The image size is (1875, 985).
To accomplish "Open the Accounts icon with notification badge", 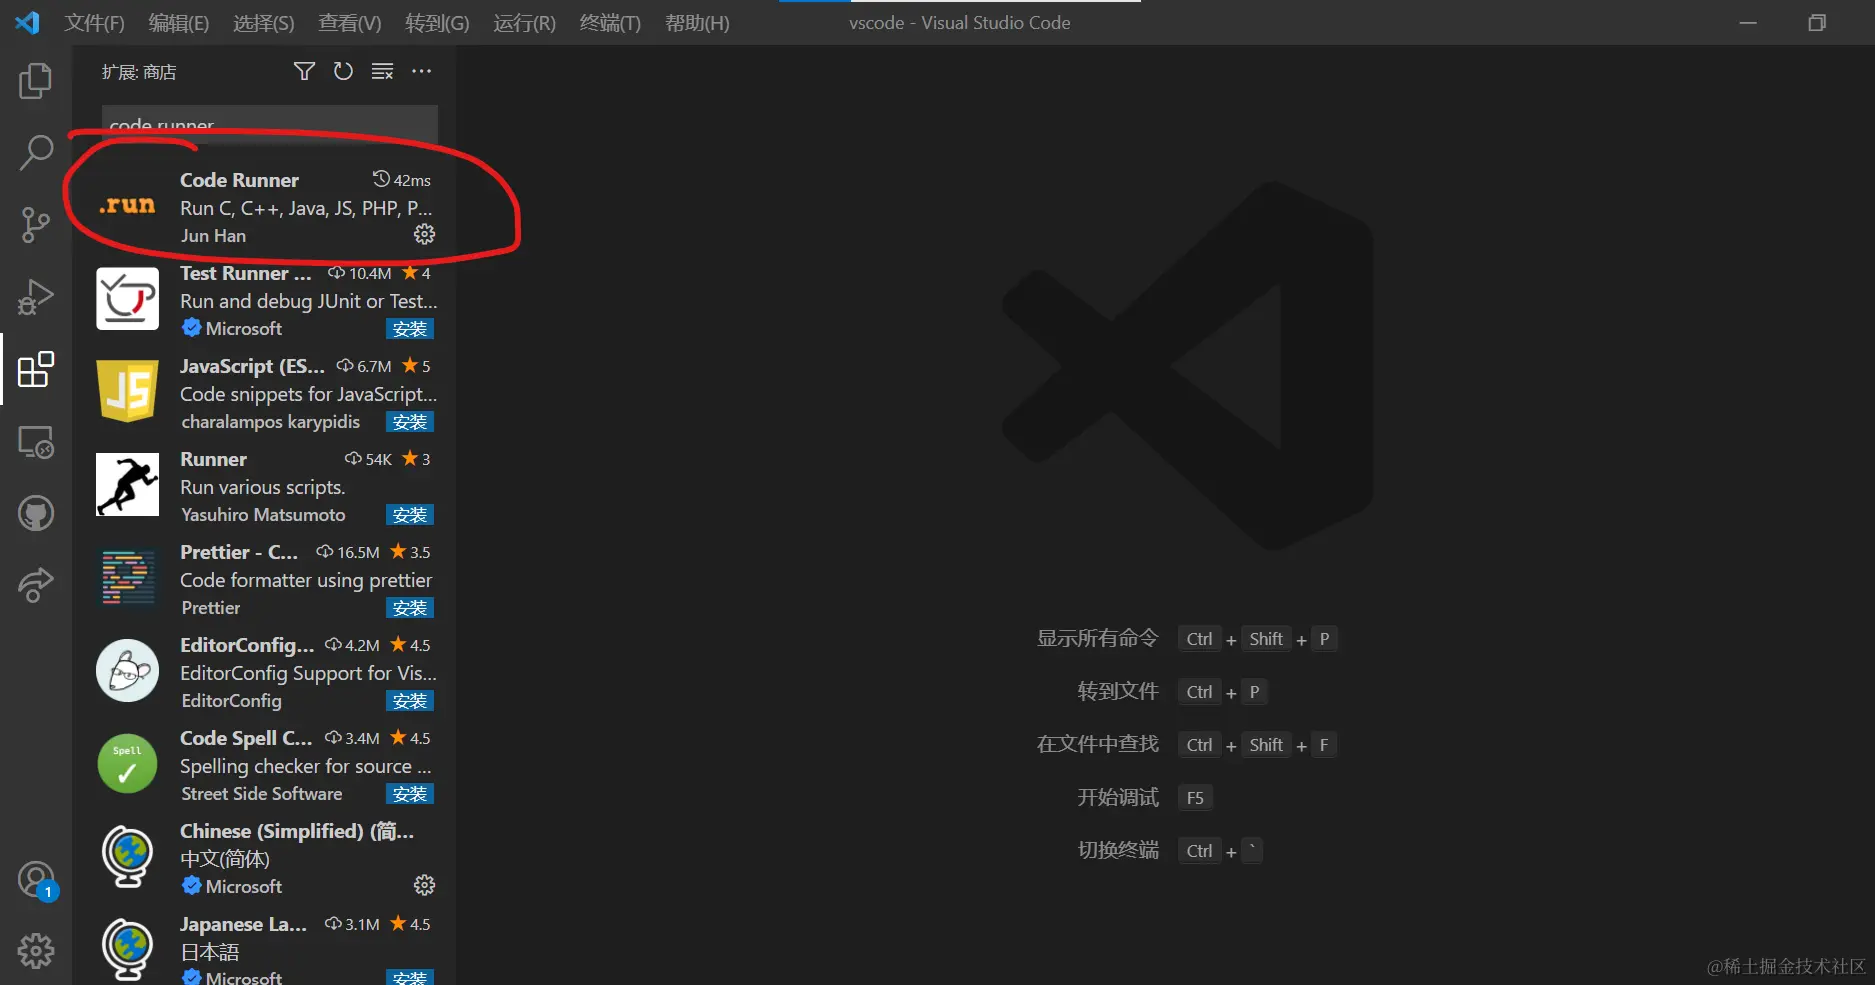I will click(36, 879).
